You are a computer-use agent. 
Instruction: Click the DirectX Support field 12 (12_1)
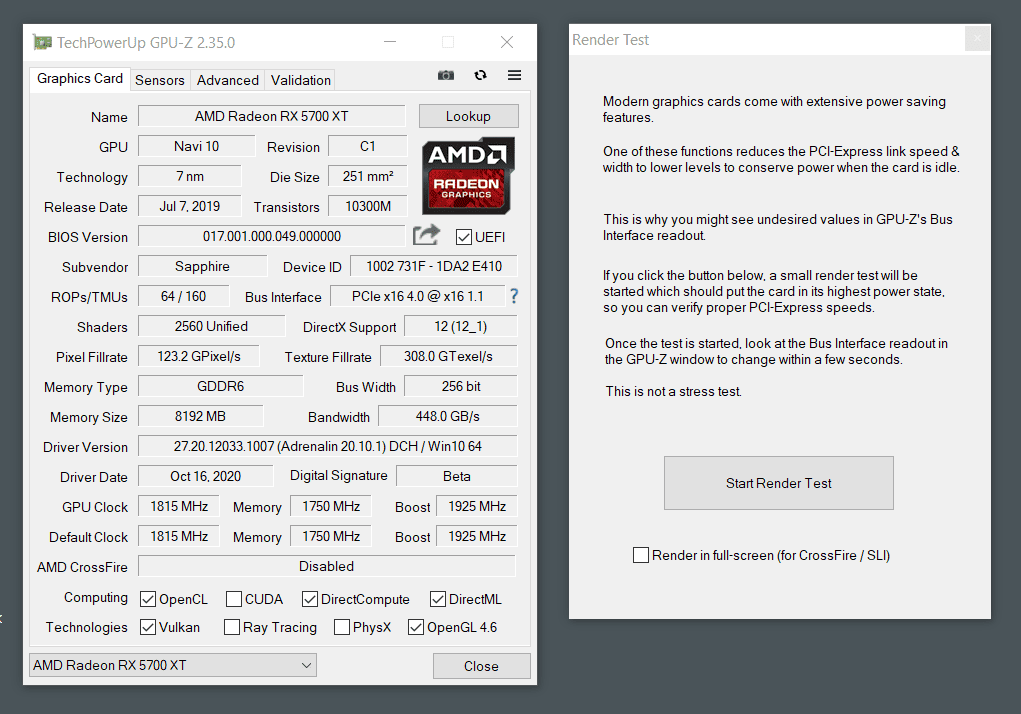click(x=460, y=325)
